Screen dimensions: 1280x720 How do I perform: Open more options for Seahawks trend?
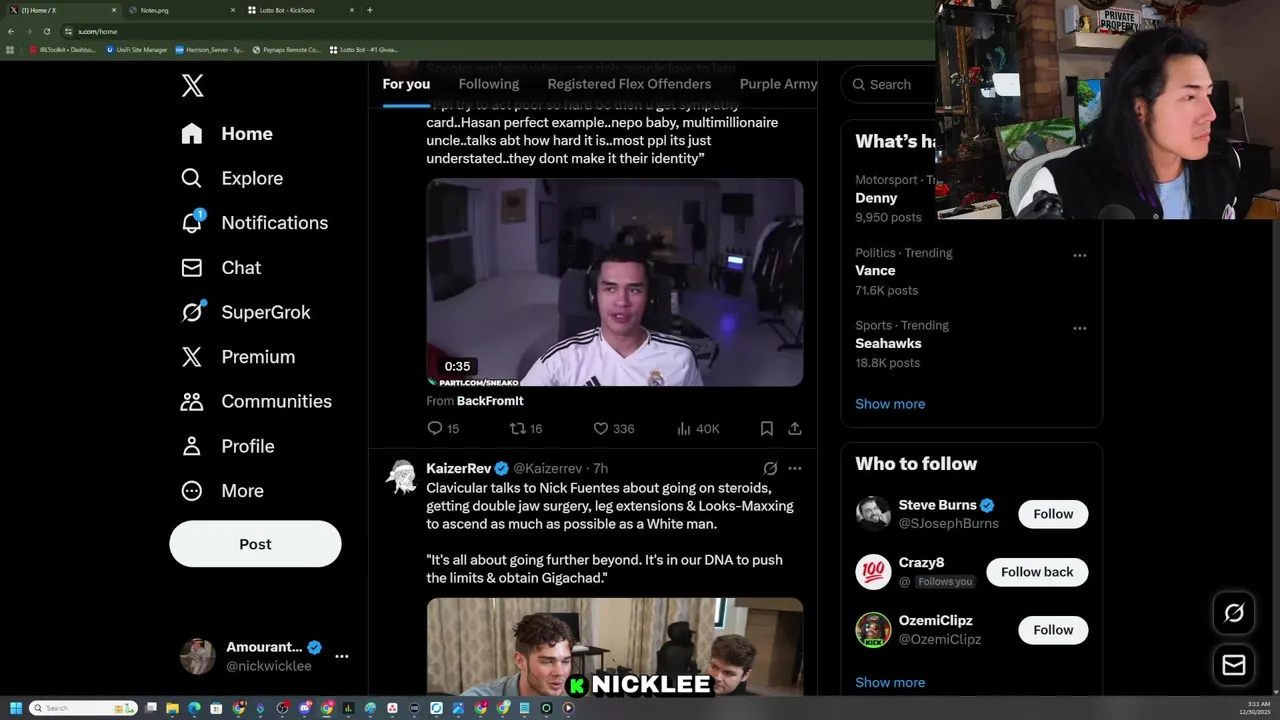click(x=1080, y=328)
